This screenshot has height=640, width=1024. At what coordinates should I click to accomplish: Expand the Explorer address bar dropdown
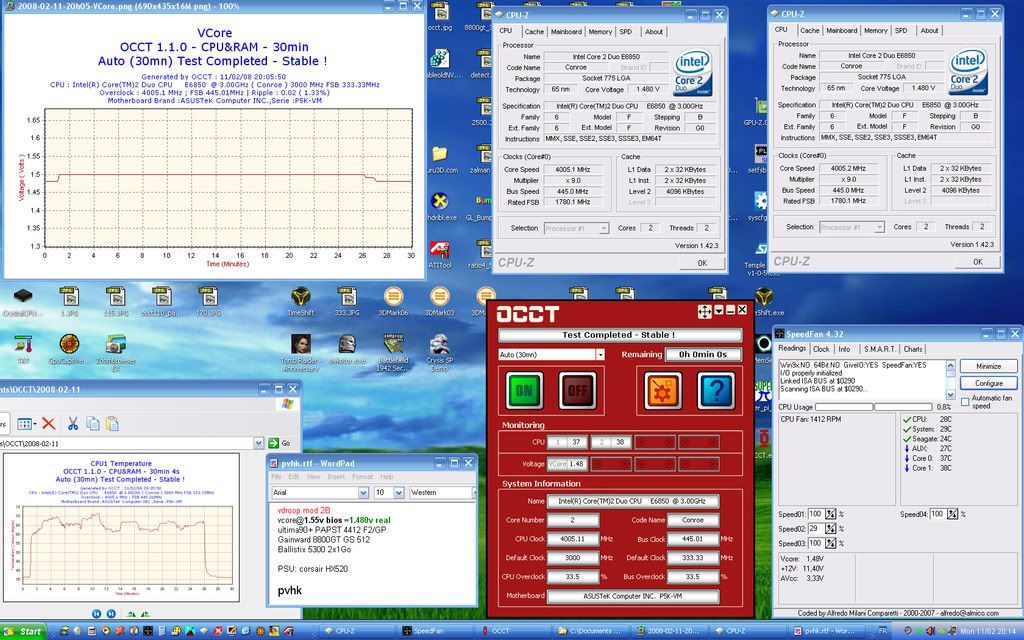click(x=258, y=442)
